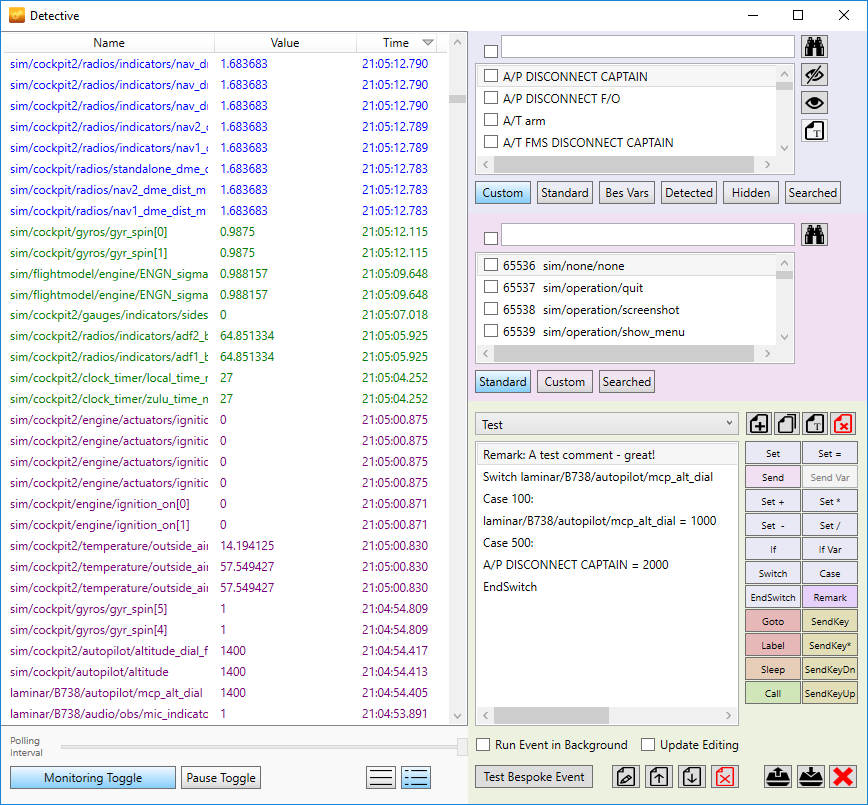Switch to the plain lines list view icon

coord(381,778)
